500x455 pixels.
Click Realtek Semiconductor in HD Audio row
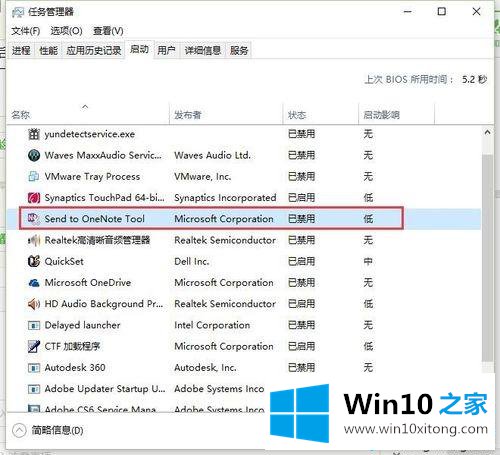click(225, 304)
